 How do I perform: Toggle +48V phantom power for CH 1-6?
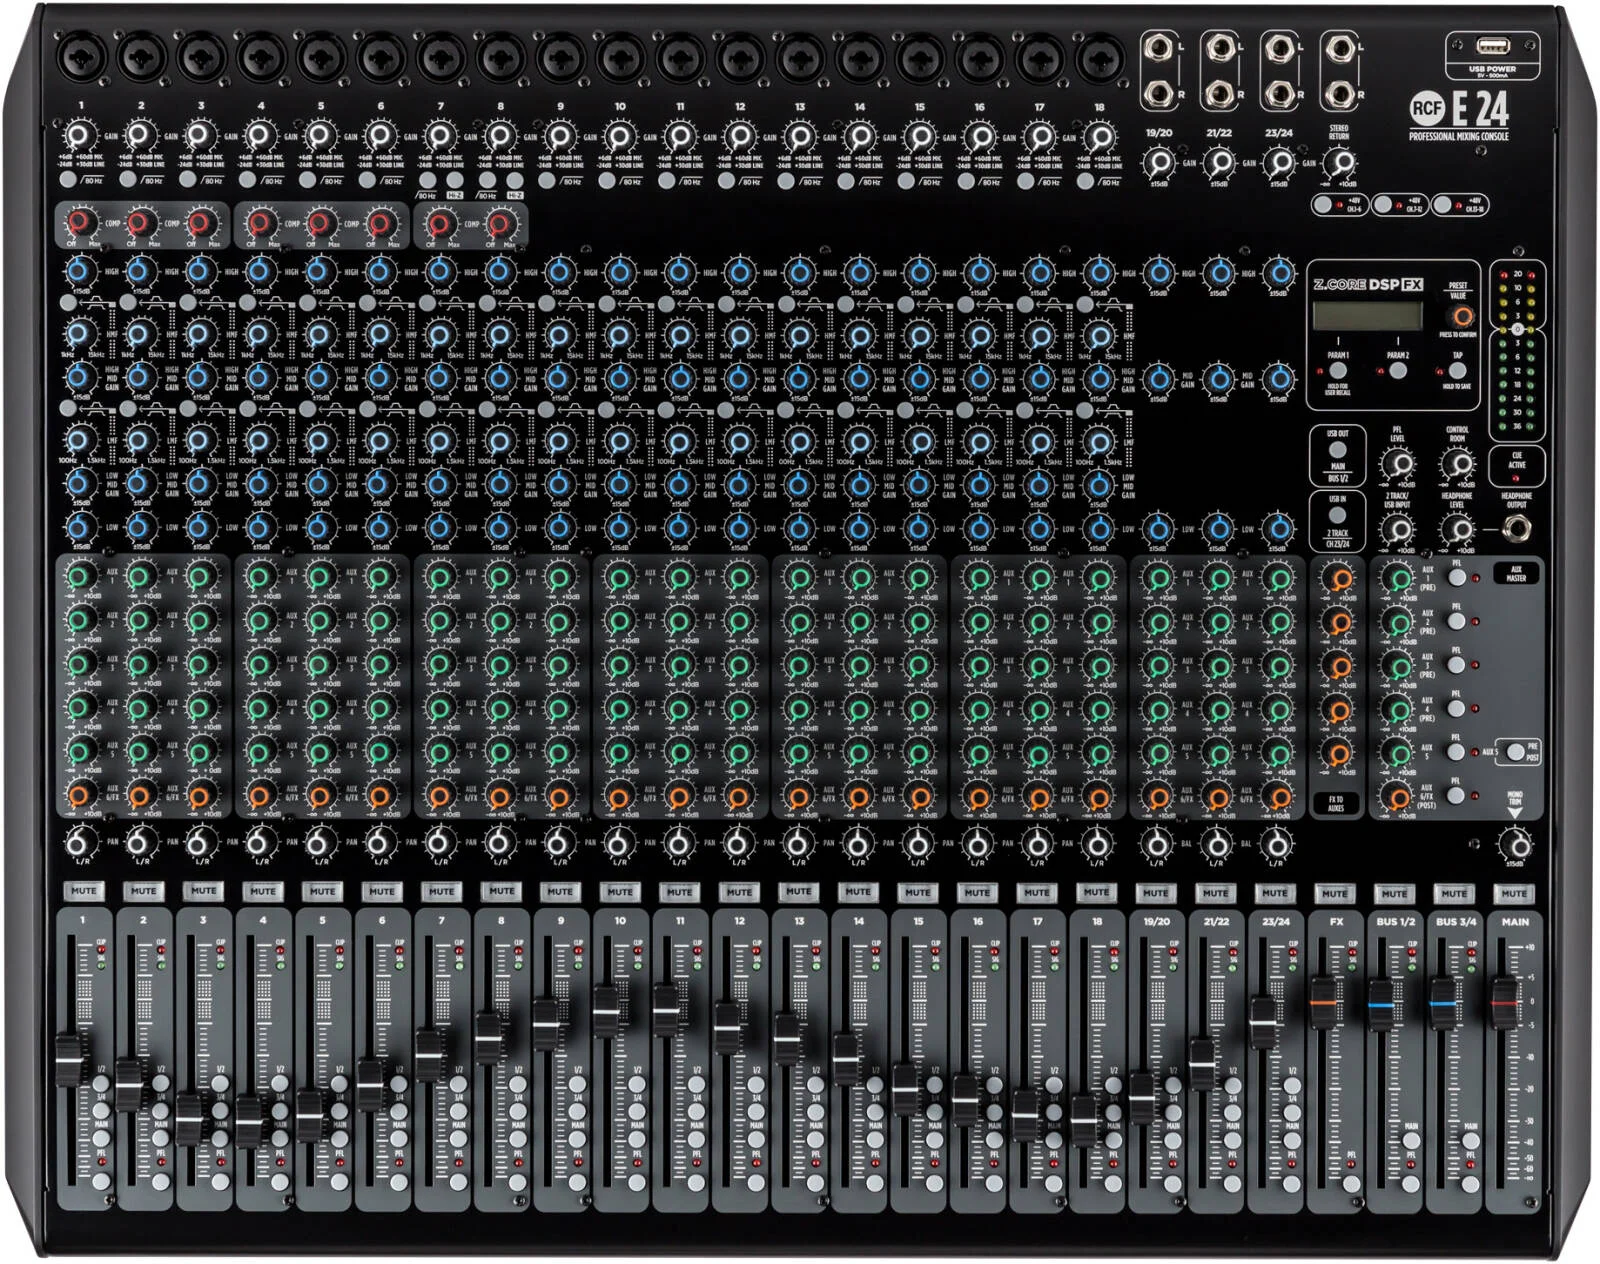(1323, 205)
